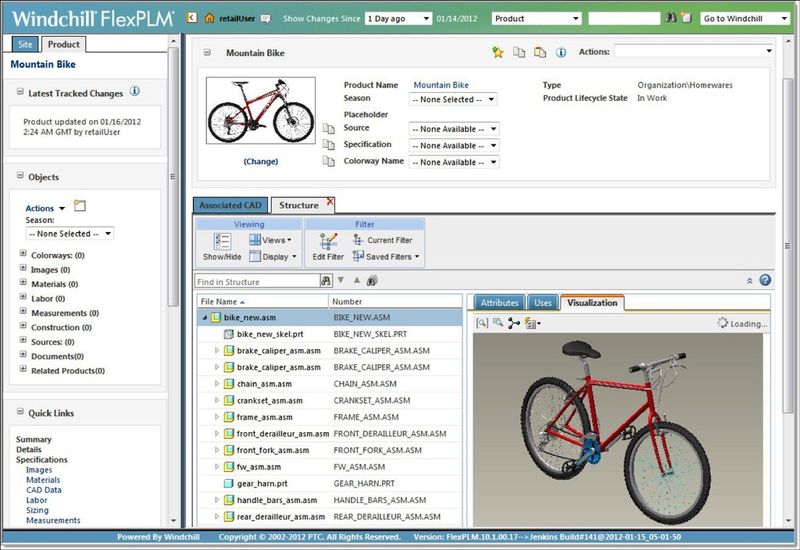Click the advanced find binoculars icon

[x=372, y=280]
